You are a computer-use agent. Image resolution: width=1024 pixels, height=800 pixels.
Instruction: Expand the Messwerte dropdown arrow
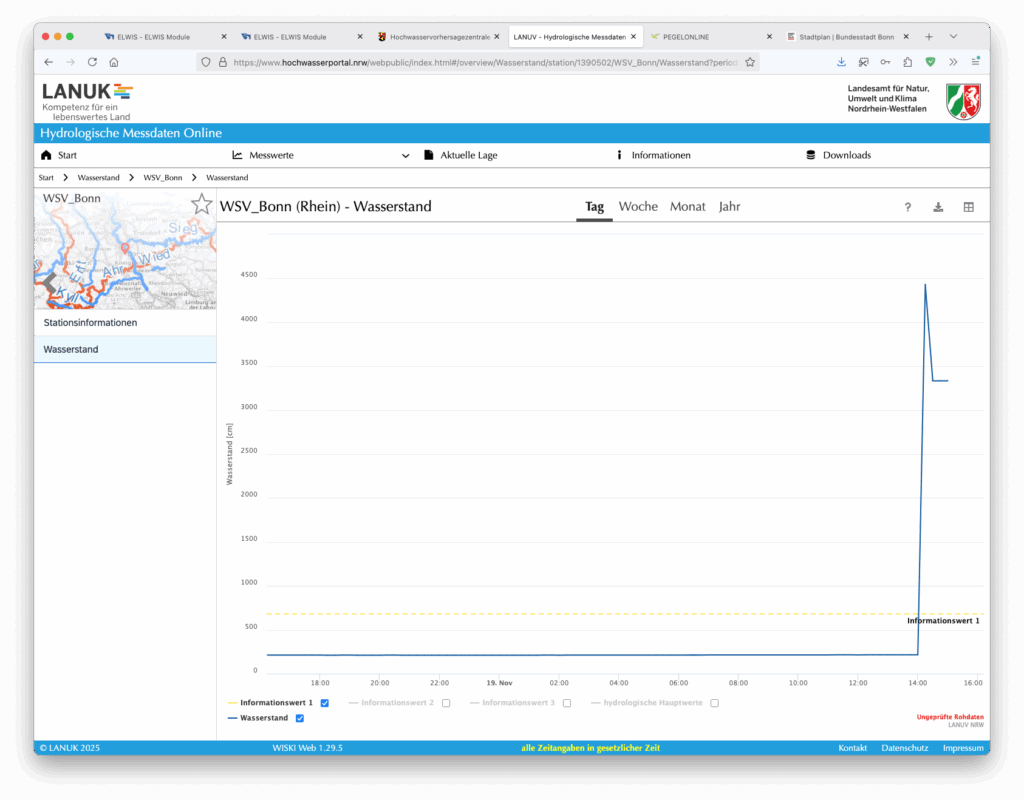click(x=405, y=156)
